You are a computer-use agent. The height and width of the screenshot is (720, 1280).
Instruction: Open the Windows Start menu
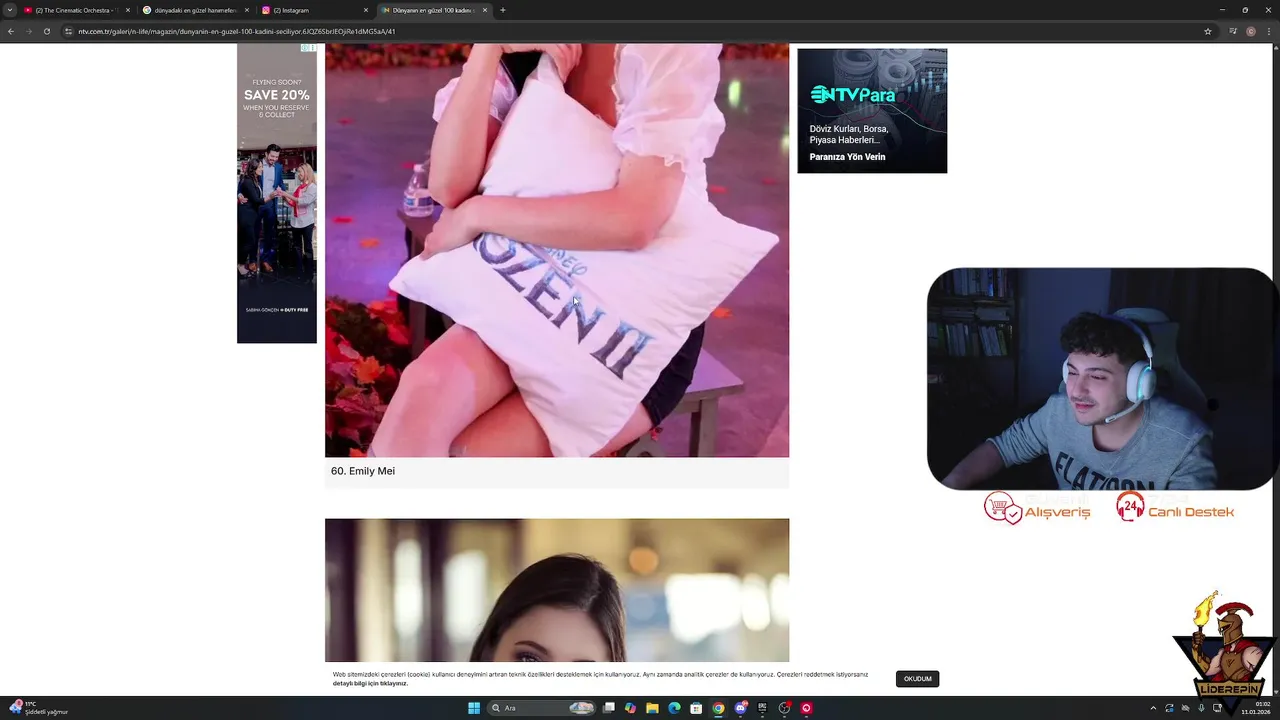(x=474, y=708)
